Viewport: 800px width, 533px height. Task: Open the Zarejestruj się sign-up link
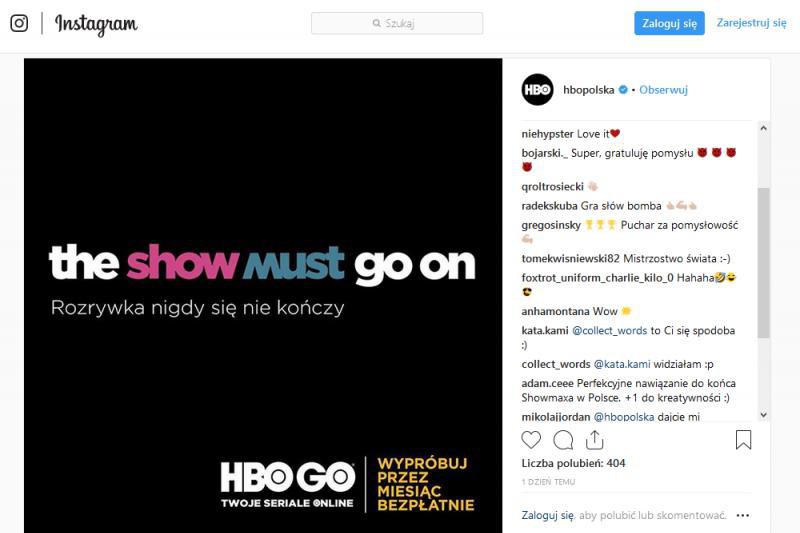(752, 23)
